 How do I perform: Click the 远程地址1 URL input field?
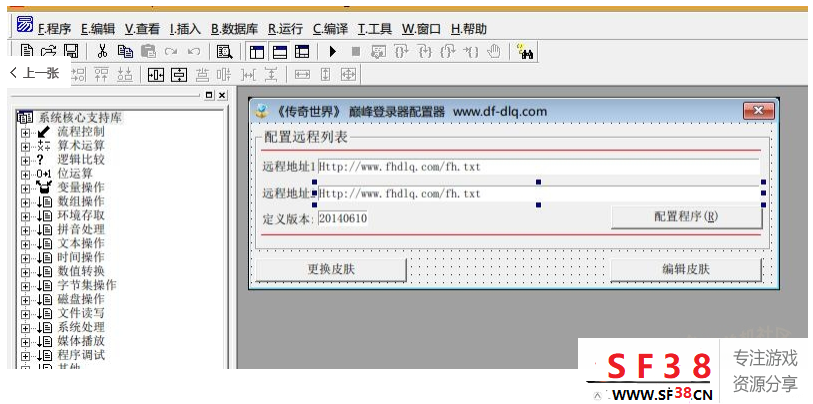click(x=539, y=167)
